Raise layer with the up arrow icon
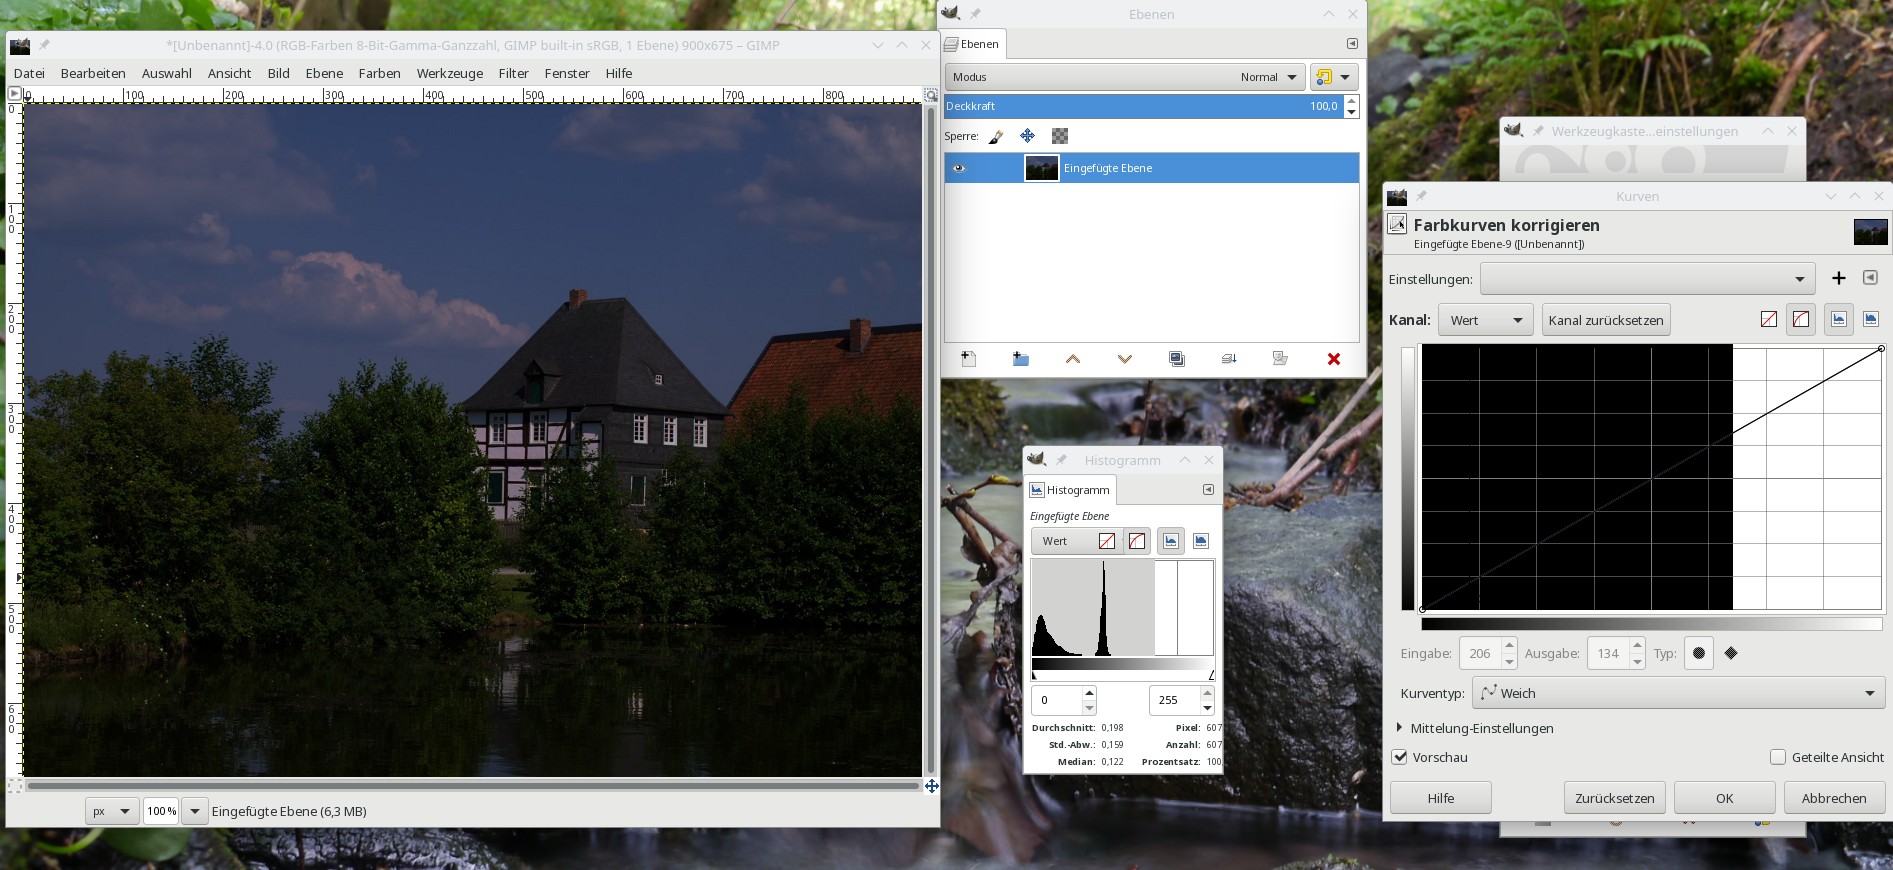This screenshot has width=1893, height=870. [1073, 359]
